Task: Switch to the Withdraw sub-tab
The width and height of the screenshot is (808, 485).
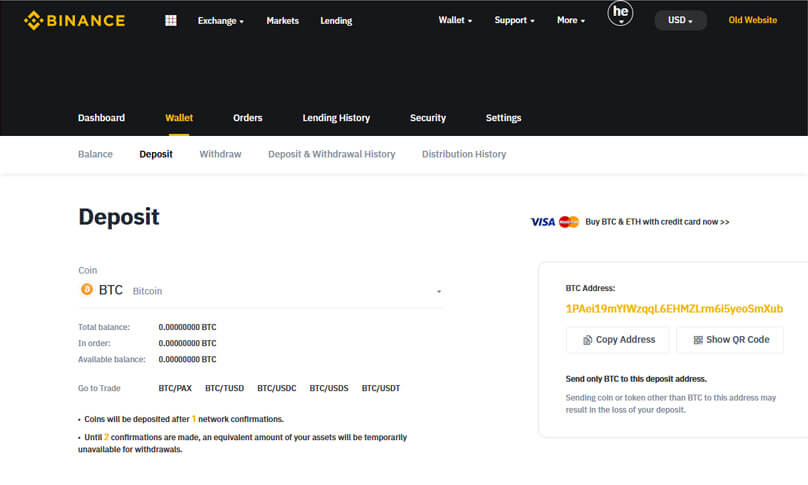Action: (x=220, y=154)
